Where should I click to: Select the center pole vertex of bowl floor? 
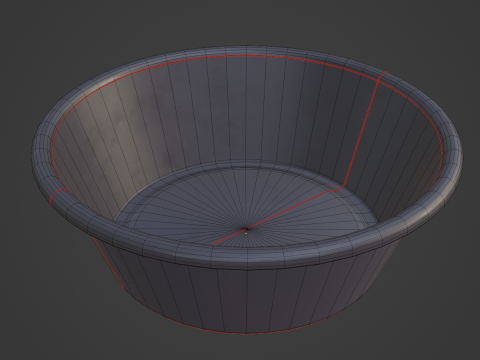pyautogui.click(x=247, y=229)
